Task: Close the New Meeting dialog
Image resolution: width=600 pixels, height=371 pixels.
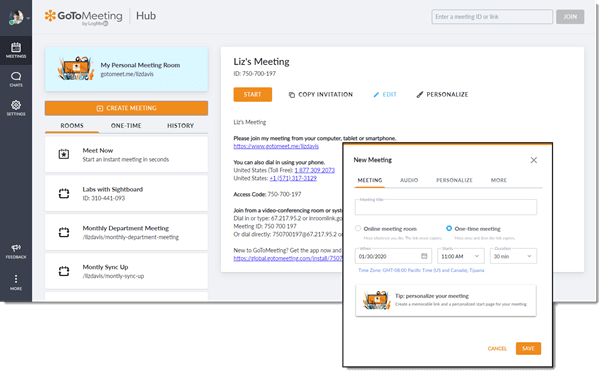Action: tap(534, 160)
